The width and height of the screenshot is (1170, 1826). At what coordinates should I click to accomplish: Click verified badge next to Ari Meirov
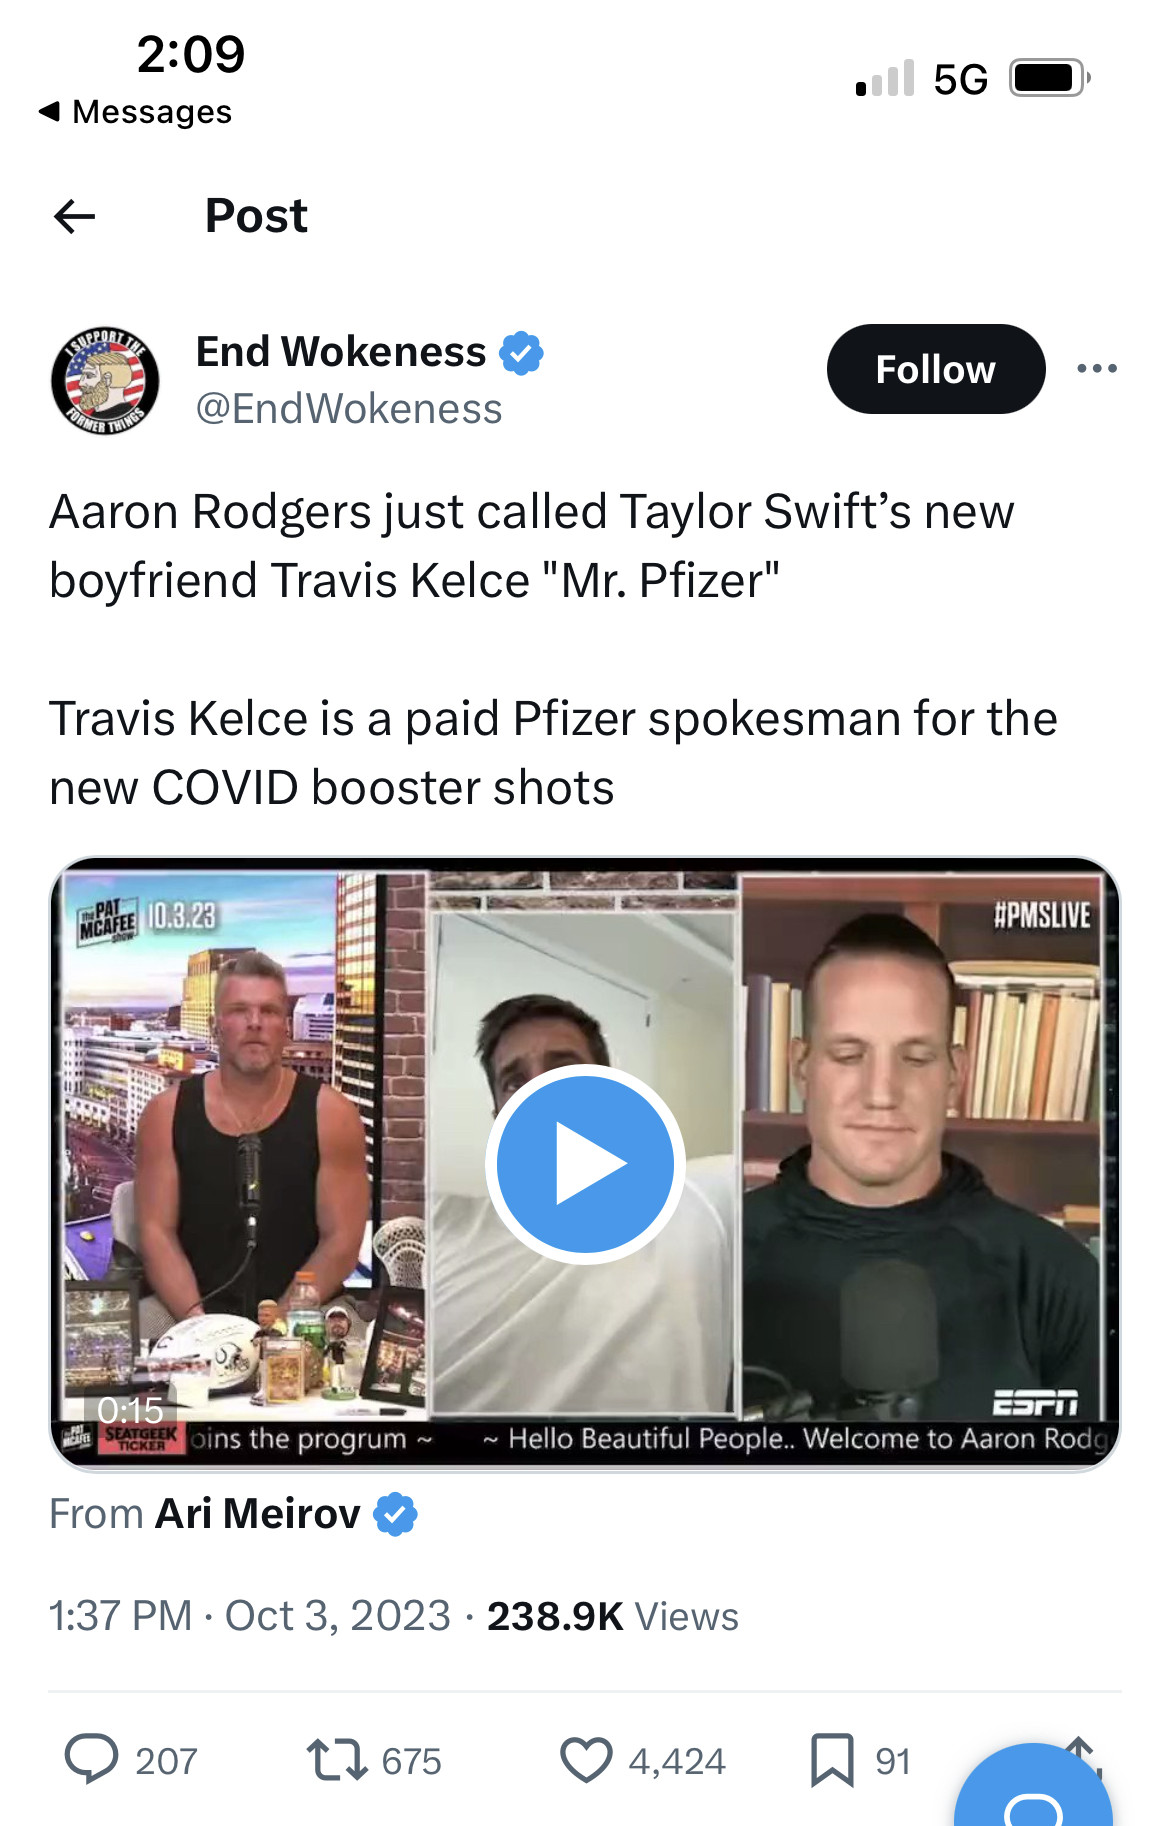[395, 1514]
